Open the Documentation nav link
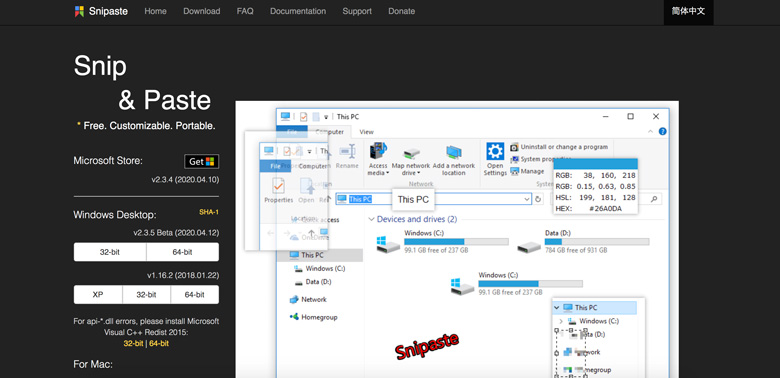 pyautogui.click(x=298, y=11)
